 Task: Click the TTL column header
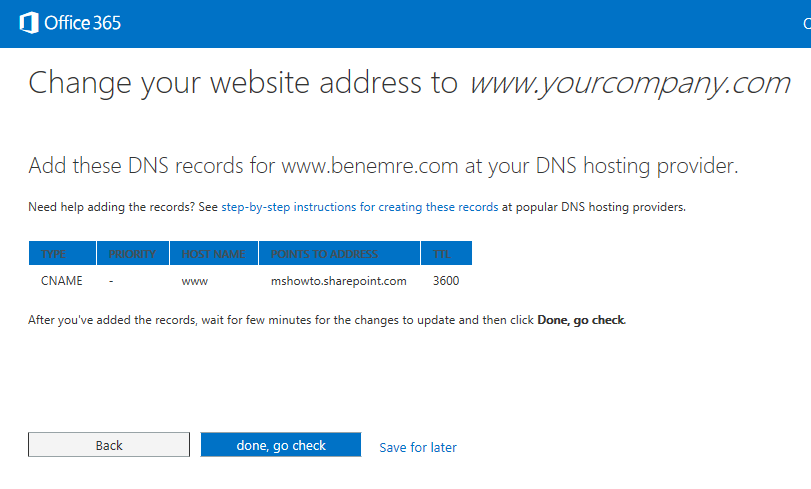pyautogui.click(x=446, y=254)
